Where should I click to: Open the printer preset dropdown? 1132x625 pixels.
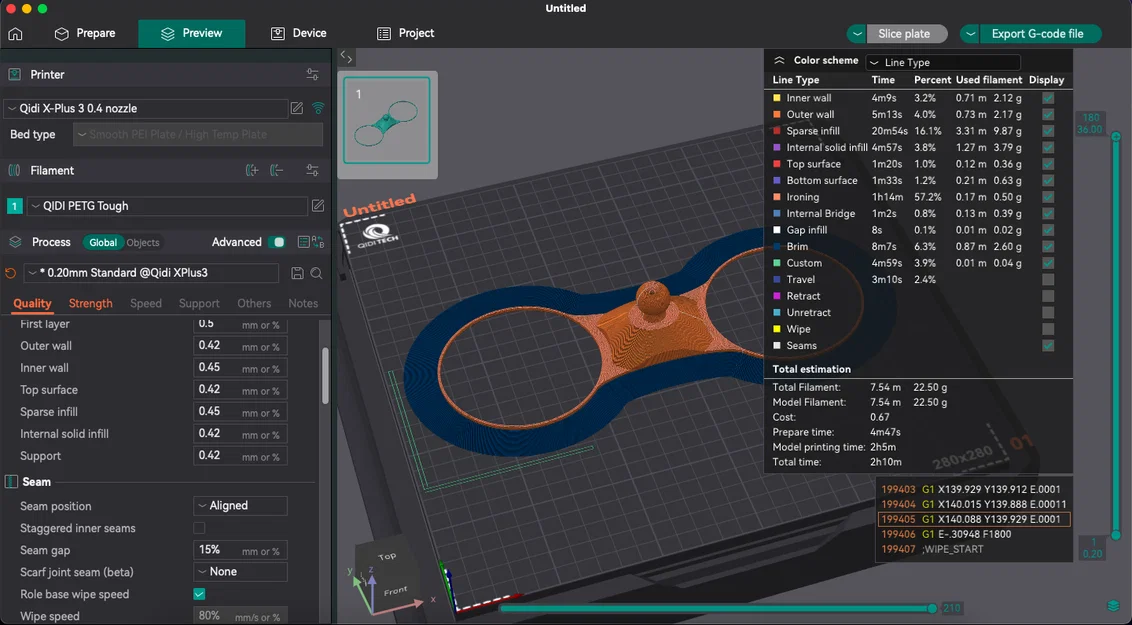tap(146, 108)
